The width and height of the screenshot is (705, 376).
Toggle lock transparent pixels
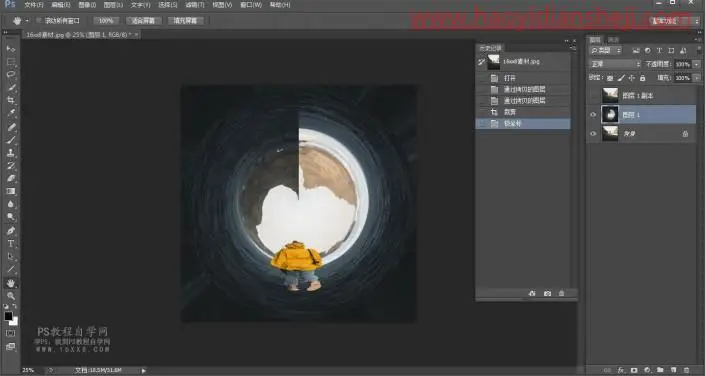[x=610, y=78]
